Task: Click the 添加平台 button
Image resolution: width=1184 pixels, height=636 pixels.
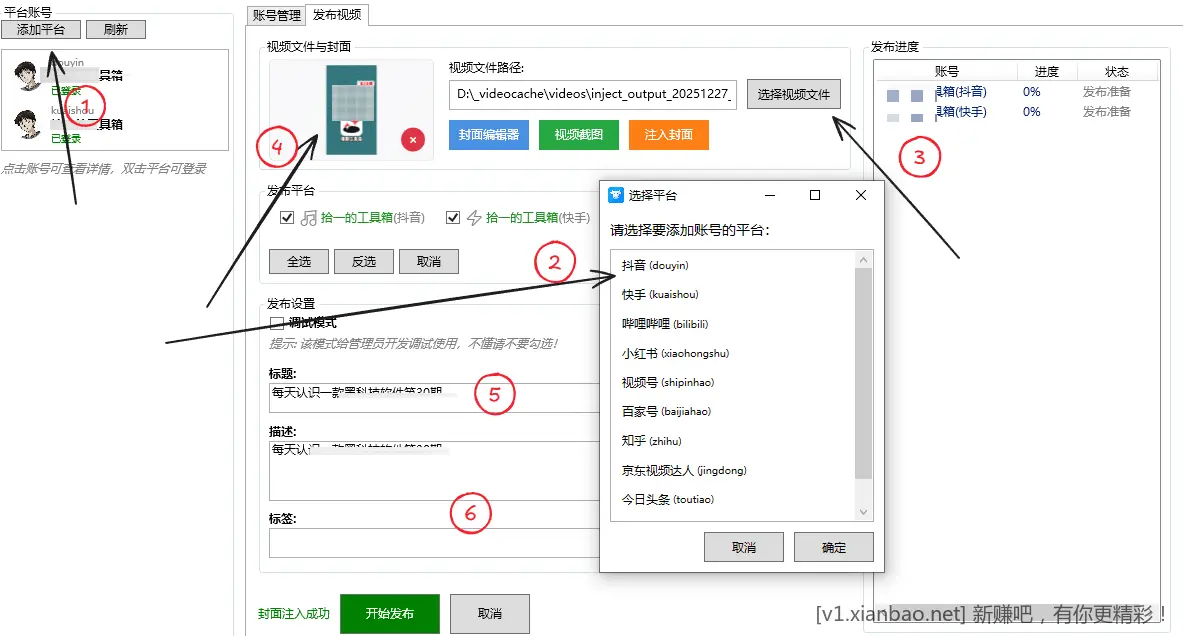Action: click(x=40, y=29)
